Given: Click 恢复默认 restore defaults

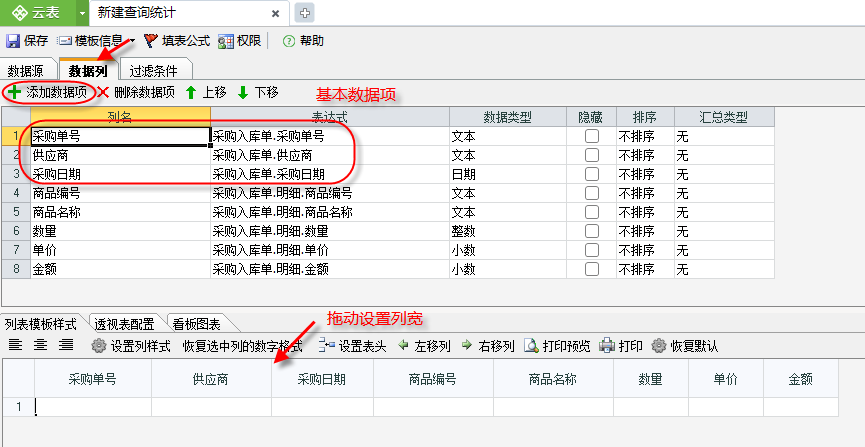Looking at the screenshot, I should tap(685, 346).
